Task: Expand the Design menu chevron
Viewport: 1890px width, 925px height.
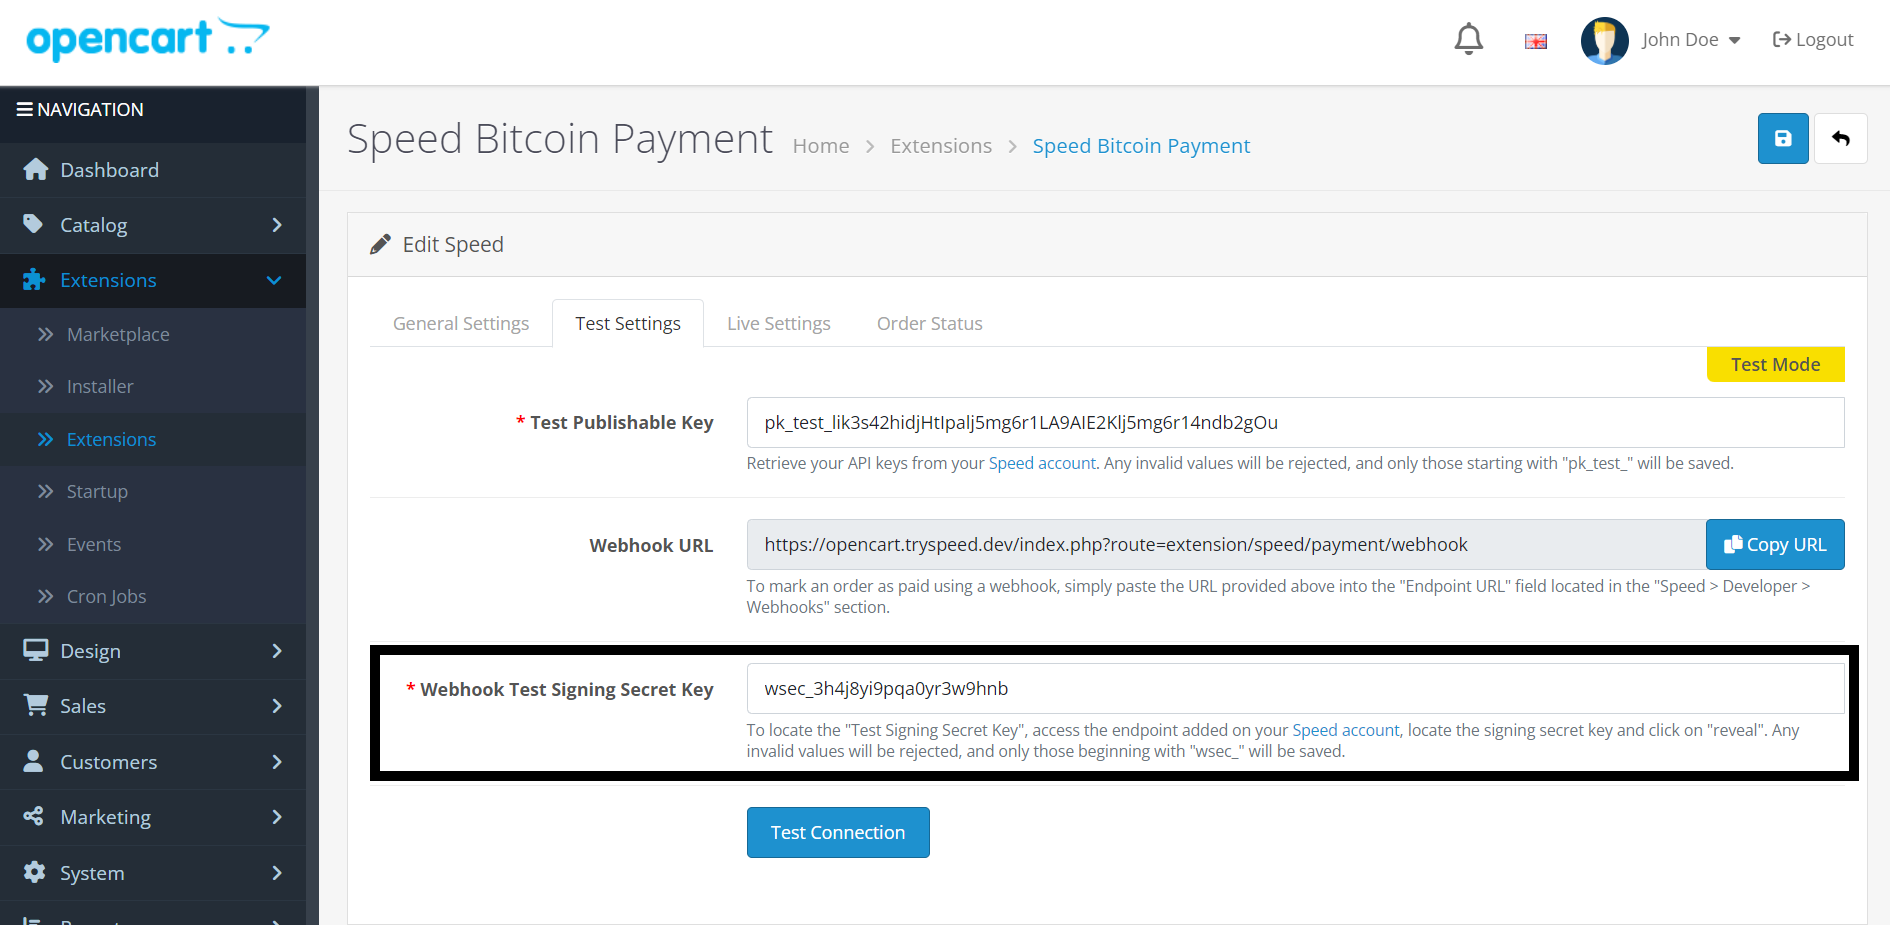Action: [277, 651]
